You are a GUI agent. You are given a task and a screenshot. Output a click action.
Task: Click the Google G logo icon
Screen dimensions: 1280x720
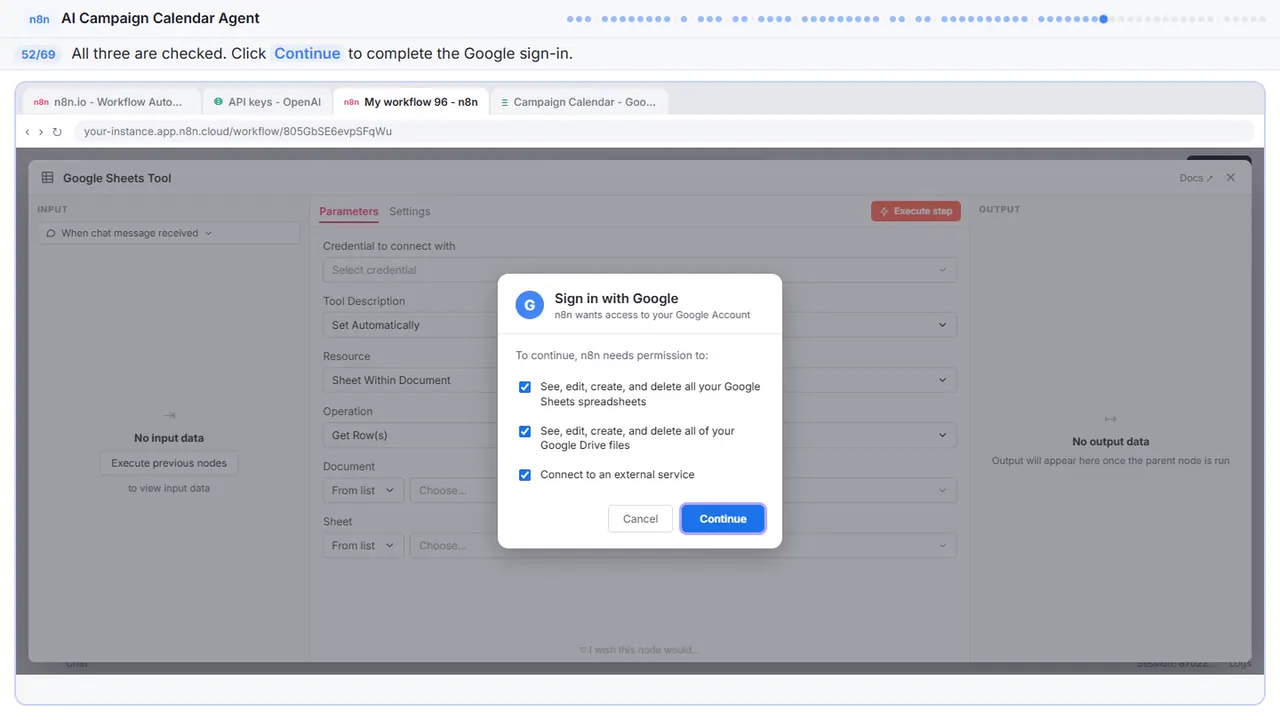[530, 305]
